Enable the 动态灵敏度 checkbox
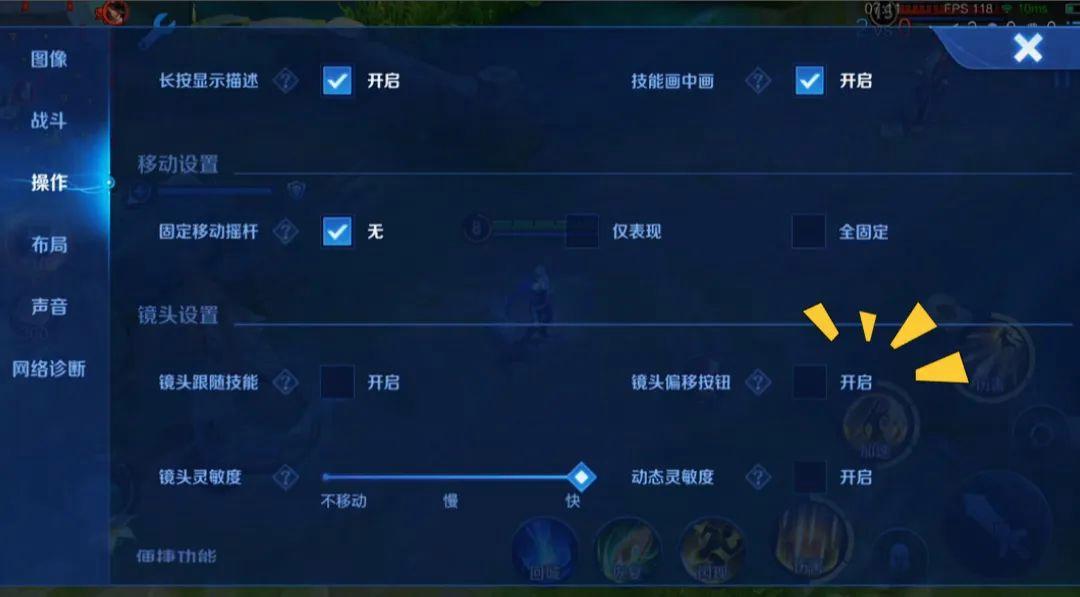 click(809, 477)
